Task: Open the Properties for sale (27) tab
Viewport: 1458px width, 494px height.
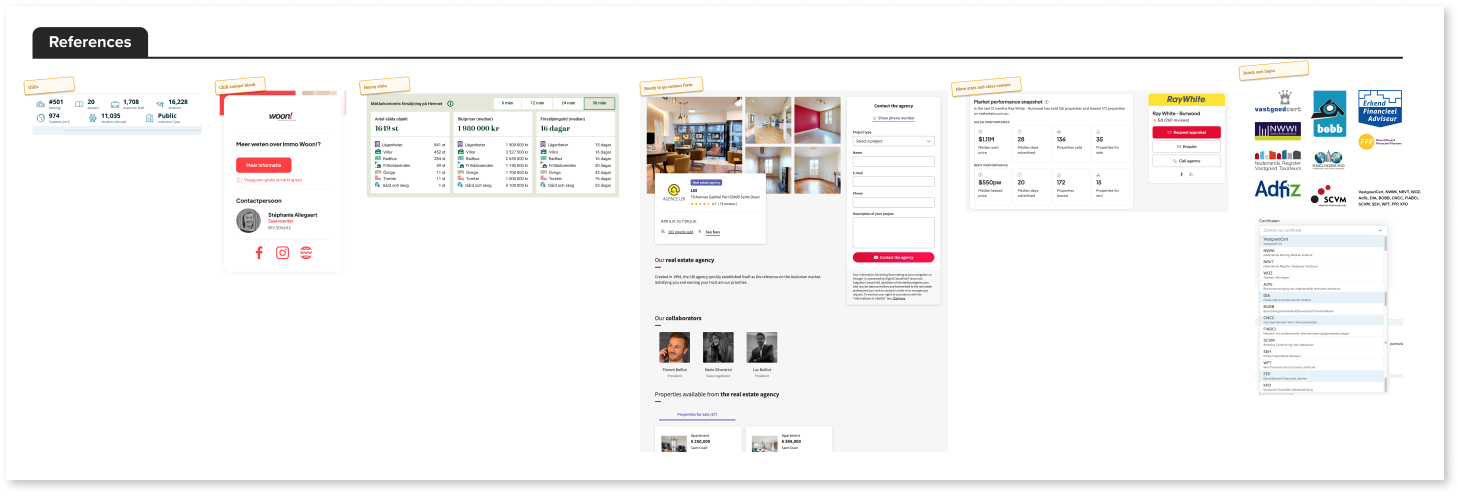Action: (x=697, y=414)
